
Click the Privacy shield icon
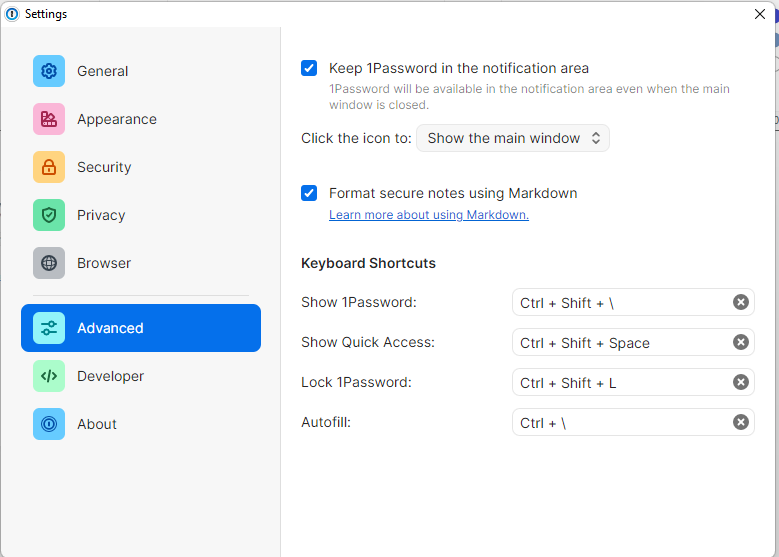(x=49, y=215)
